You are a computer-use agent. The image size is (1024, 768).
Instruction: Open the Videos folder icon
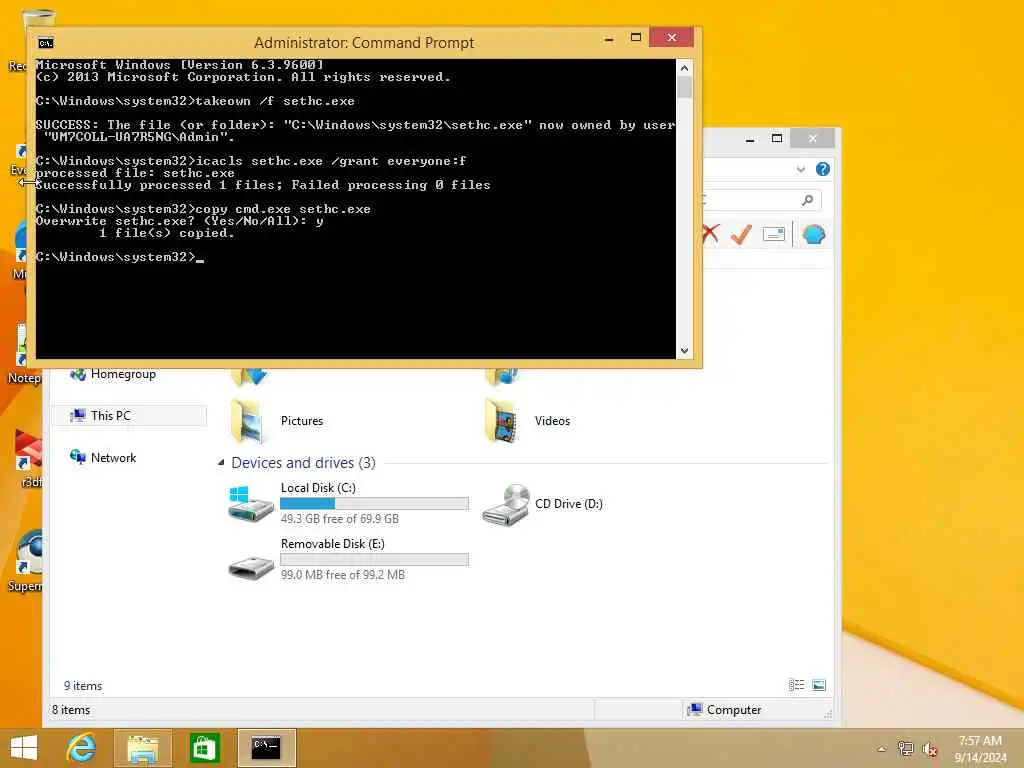(502, 421)
